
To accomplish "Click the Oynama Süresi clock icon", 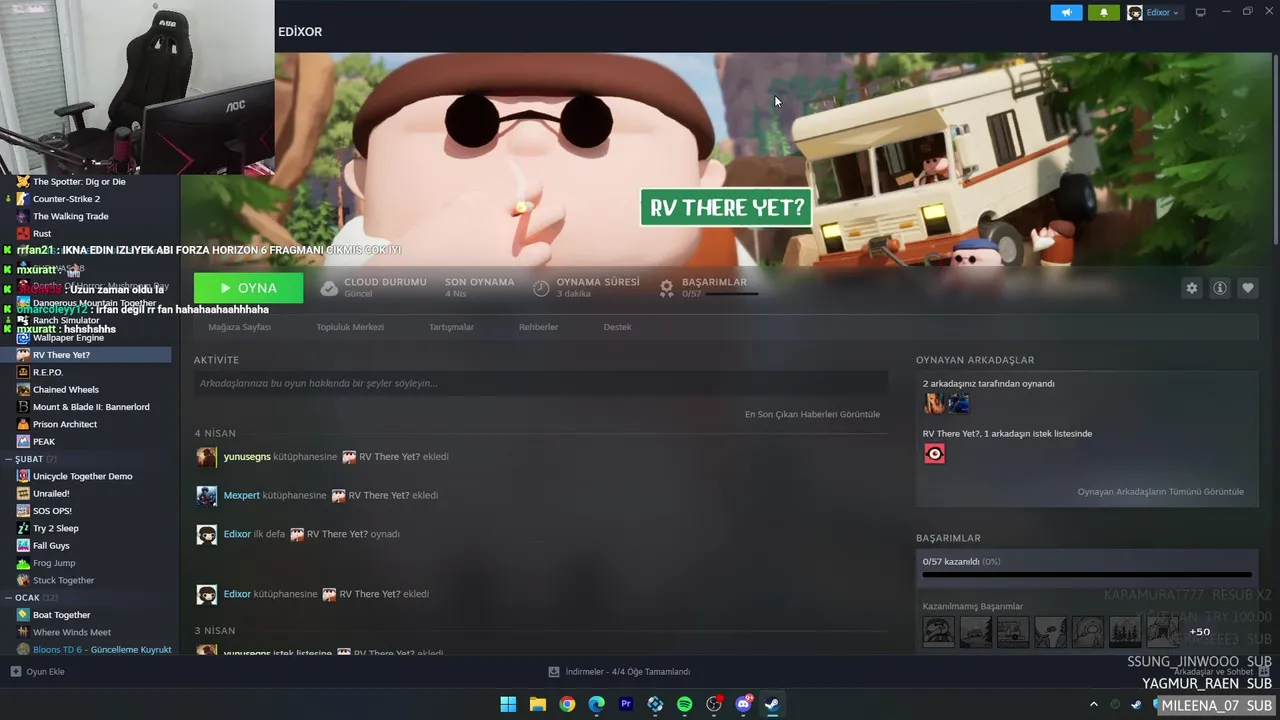I will (x=541, y=288).
